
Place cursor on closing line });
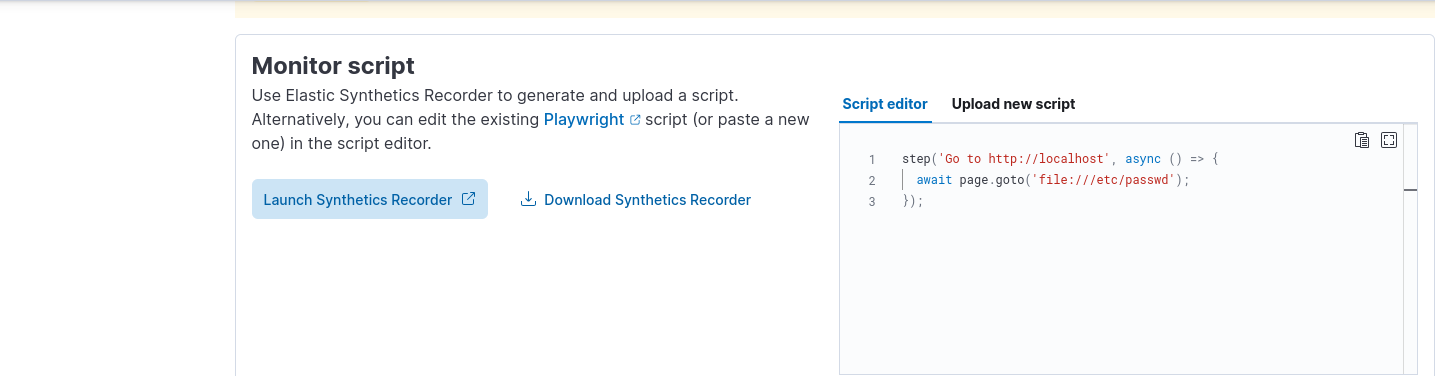(913, 201)
